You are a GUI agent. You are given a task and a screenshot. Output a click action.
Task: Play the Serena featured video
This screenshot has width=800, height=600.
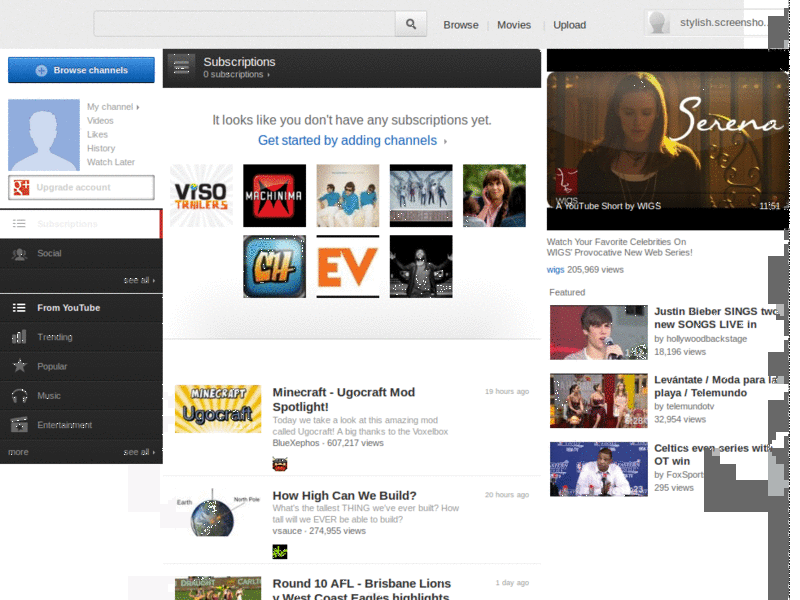click(x=667, y=139)
